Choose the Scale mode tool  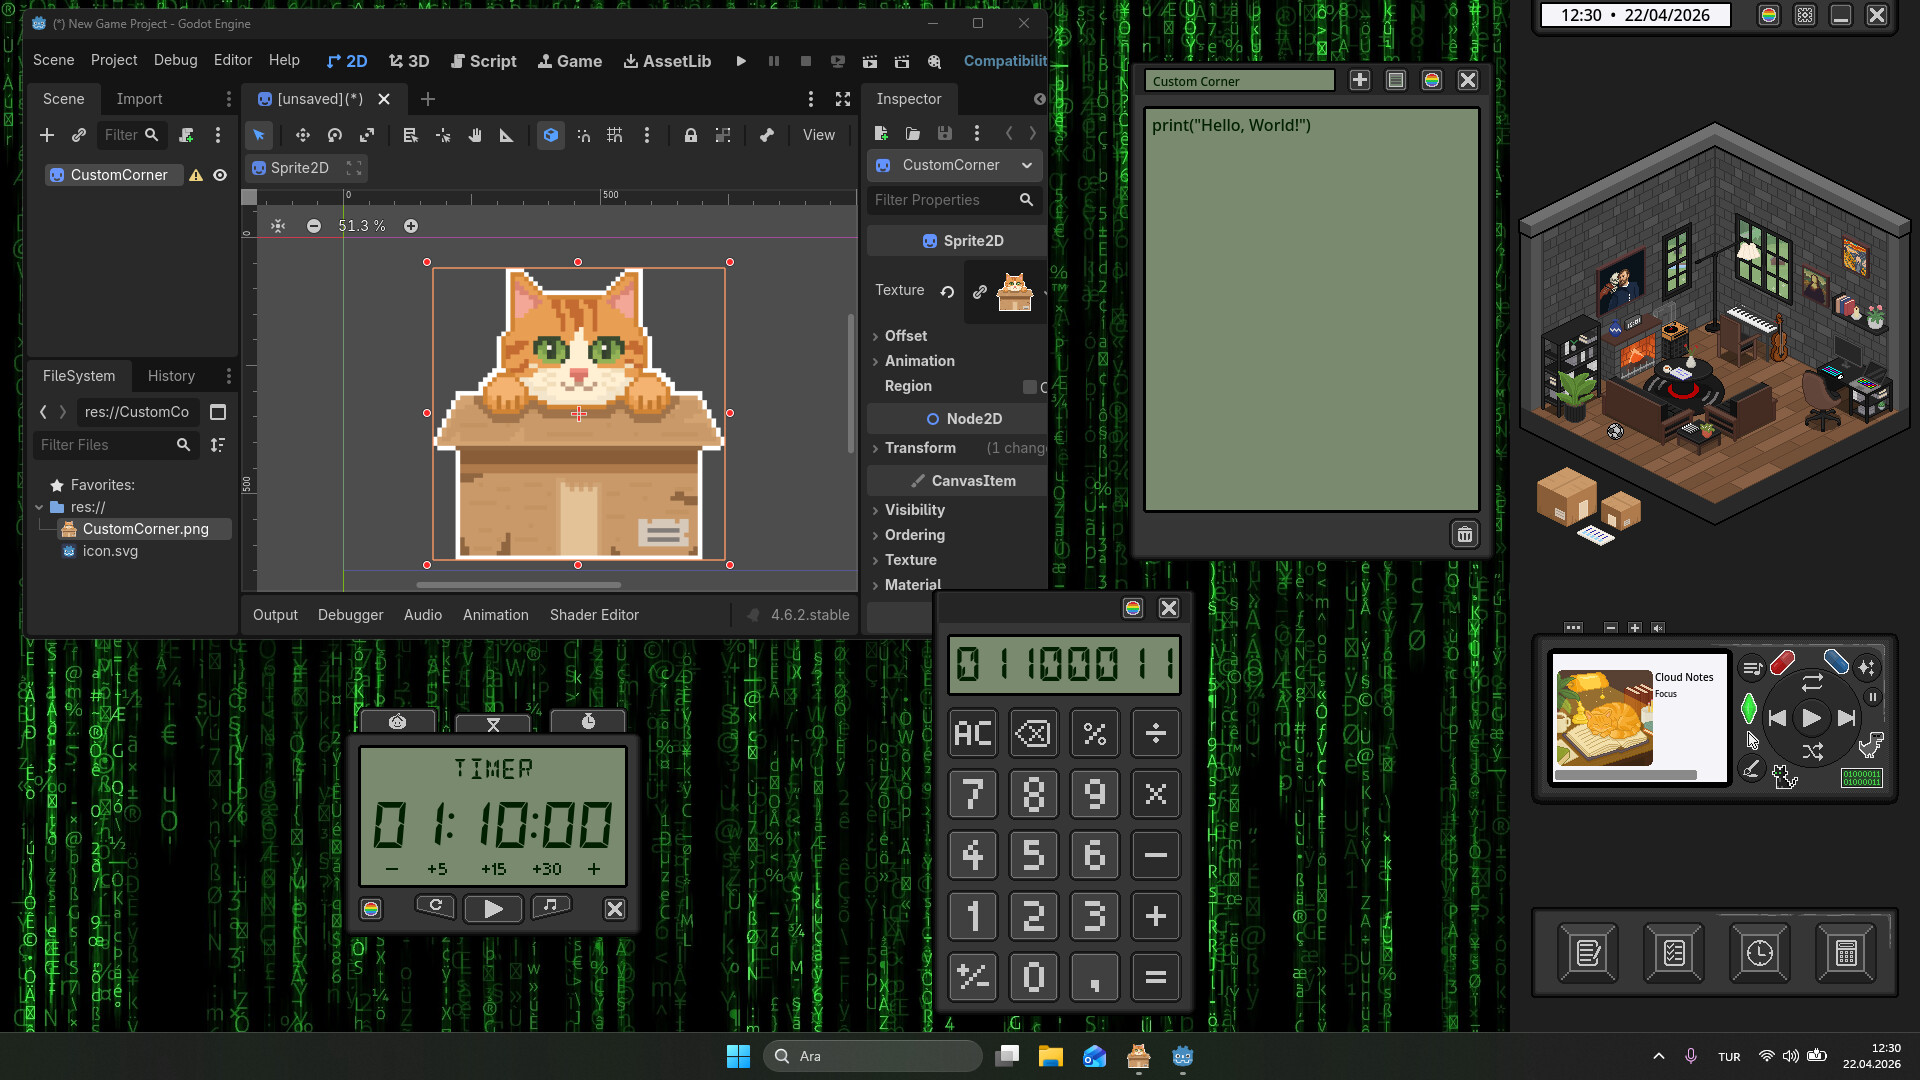[367, 135]
